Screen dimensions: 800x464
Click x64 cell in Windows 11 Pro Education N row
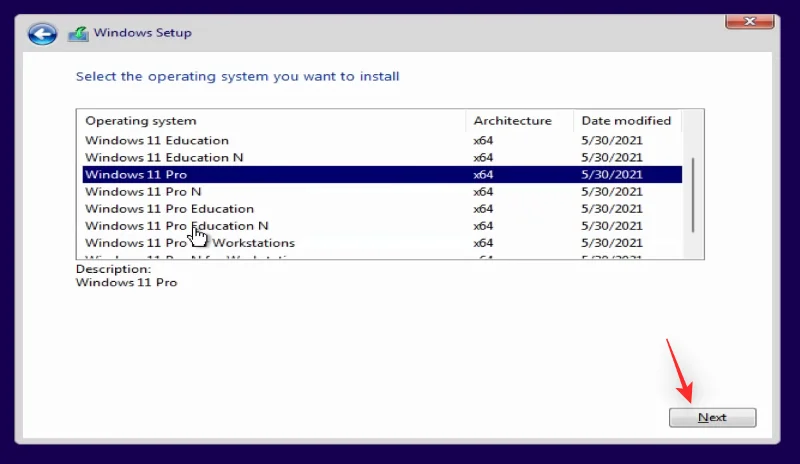pyautogui.click(x=483, y=226)
